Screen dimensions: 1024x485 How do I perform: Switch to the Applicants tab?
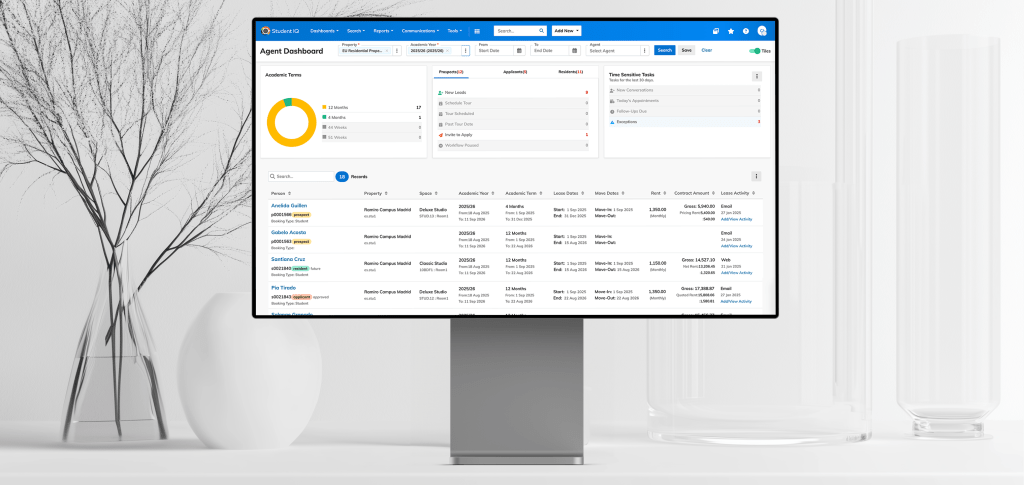518,73
